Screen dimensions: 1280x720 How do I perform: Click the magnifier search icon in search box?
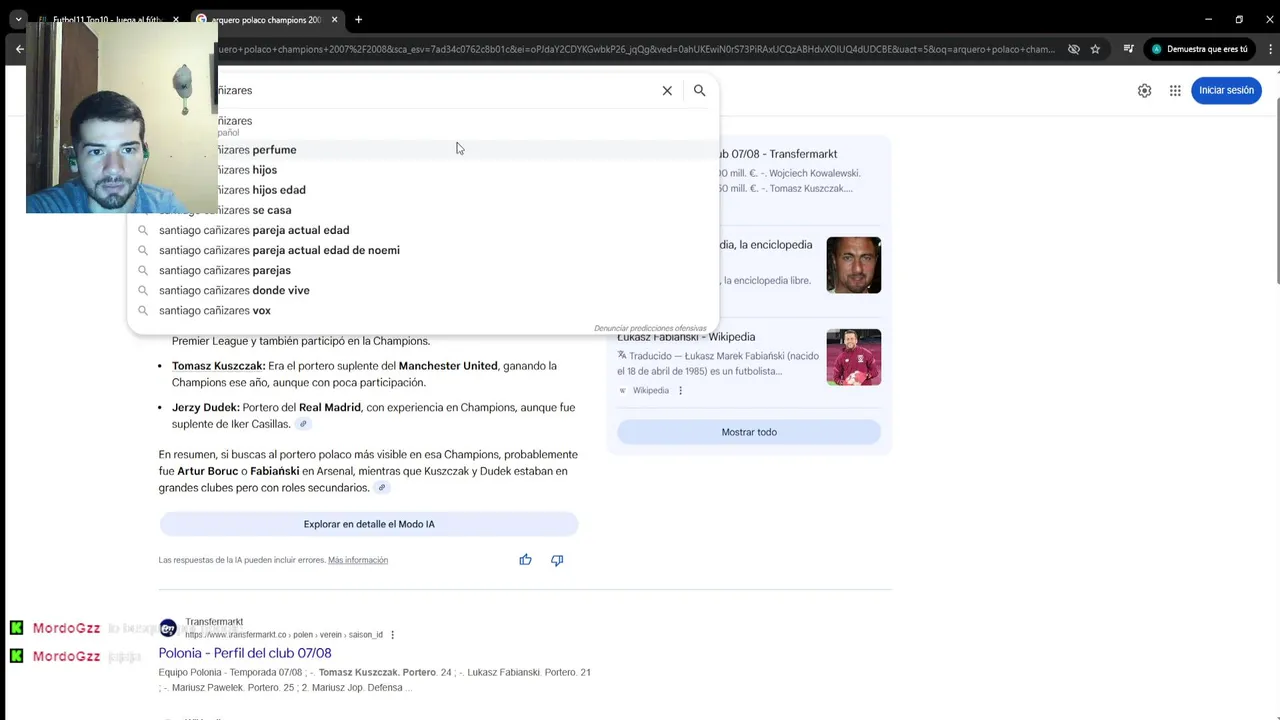(x=700, y=90)
